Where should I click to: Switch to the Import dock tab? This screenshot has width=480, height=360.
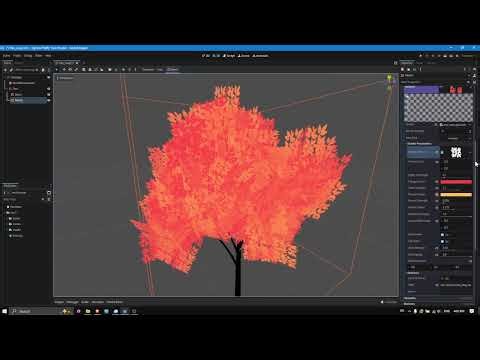(19, 63)
